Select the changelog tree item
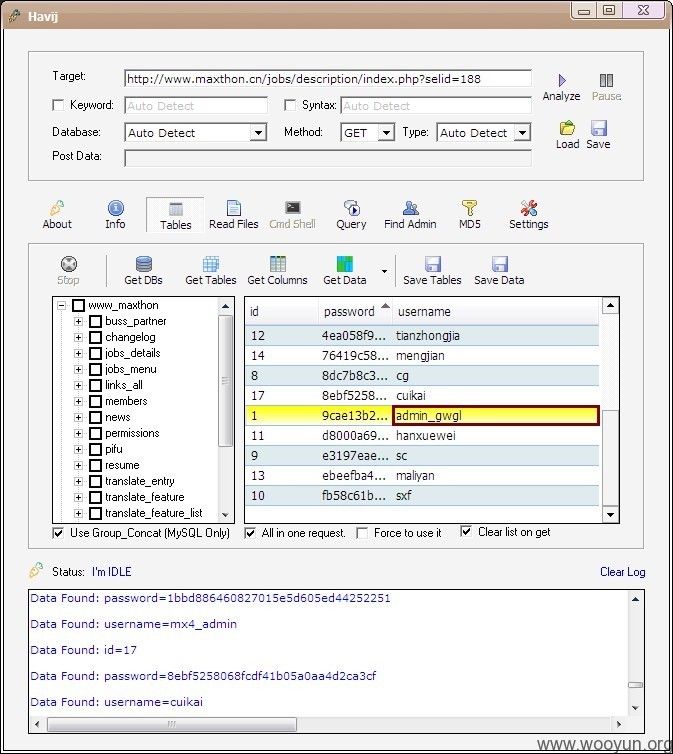Image resolution: width=673 pixels, height=754 pixels. tap(130, 337)
